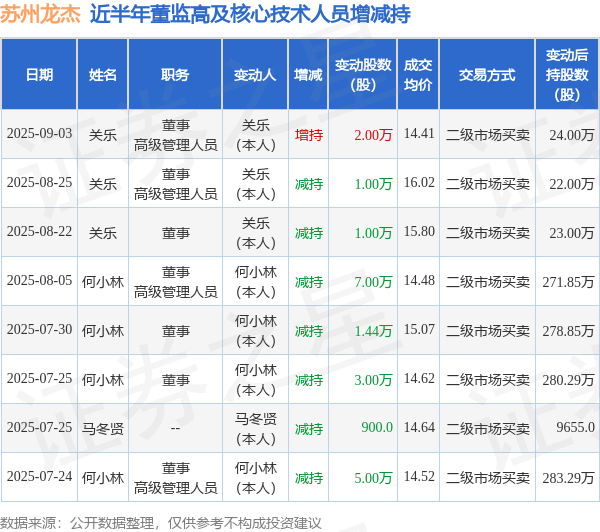
Task: Click the holdings value 280.29万
Action: point(568,380)
